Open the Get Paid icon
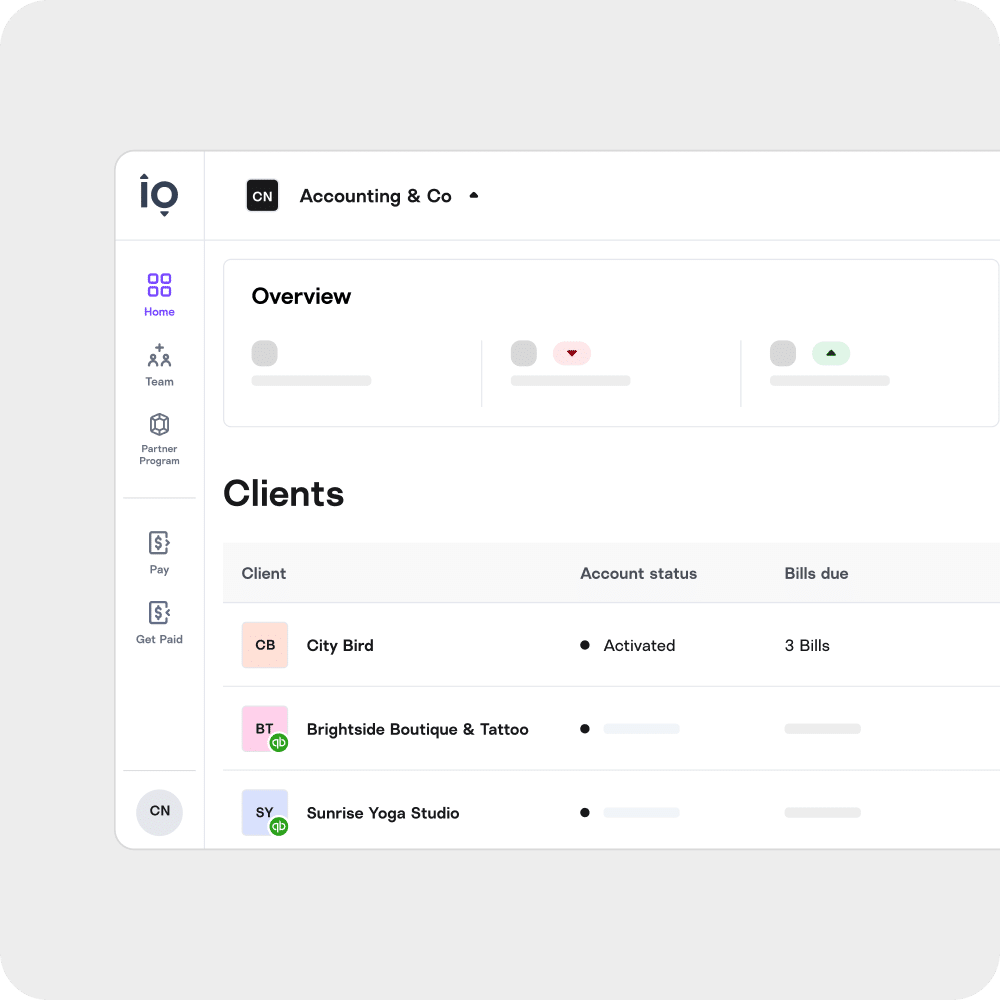The image size is (1000, 1000). 159,612
